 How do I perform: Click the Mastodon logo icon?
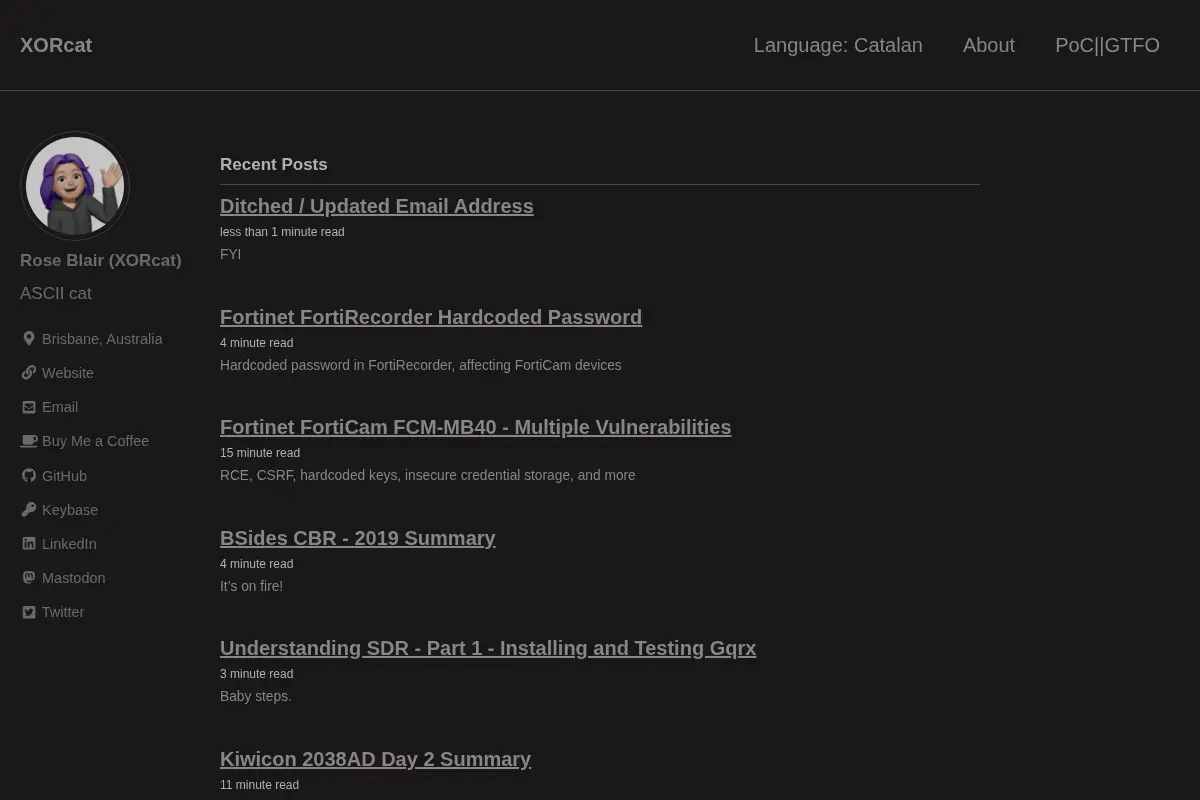click(x=29, y=578)
